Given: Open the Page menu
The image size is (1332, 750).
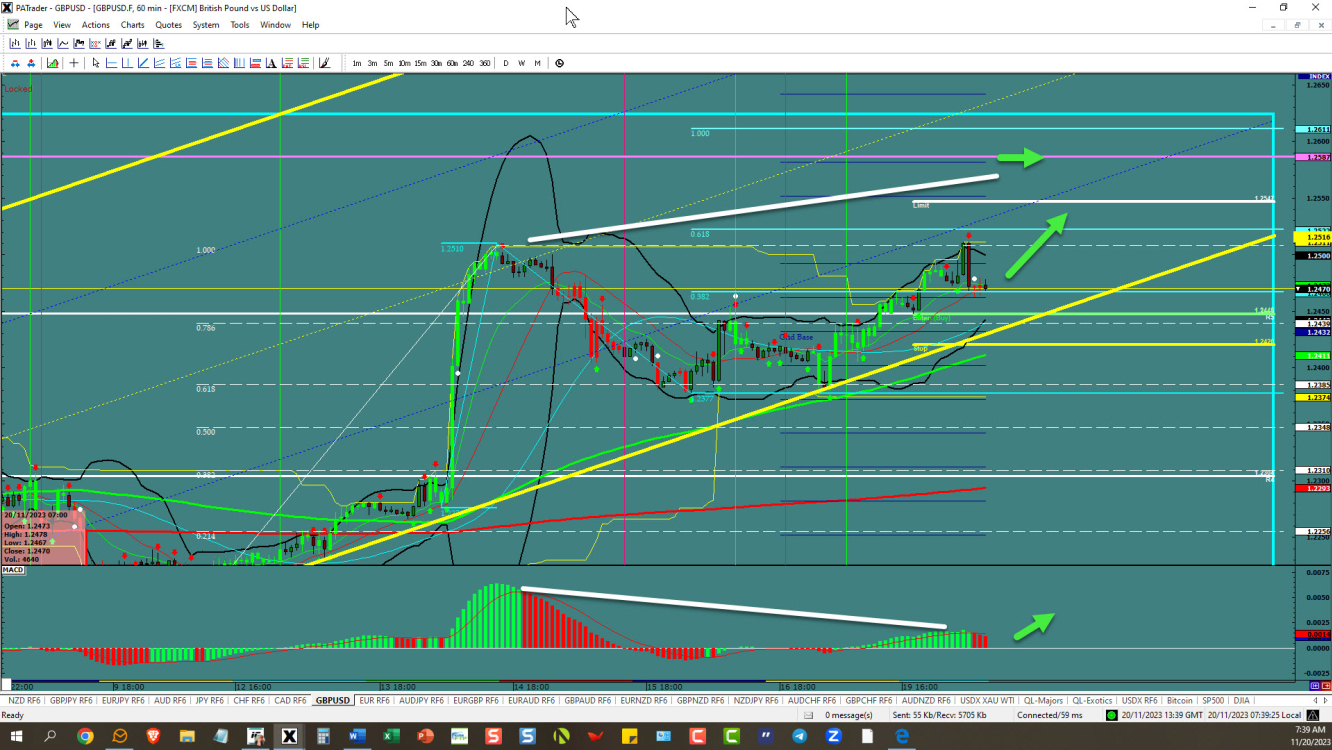Looking at the screenshot, I should pyautogui.click(x=33, y=25).
